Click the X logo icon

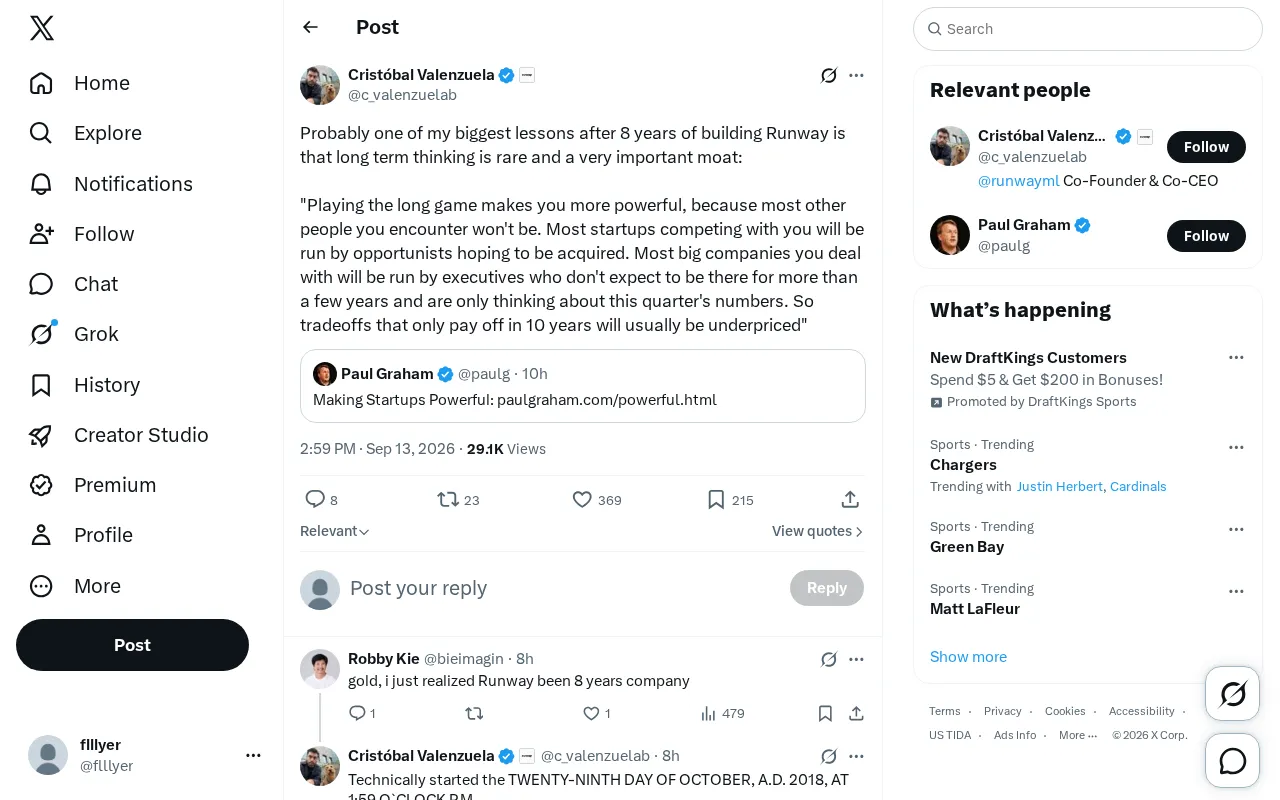tap(42, 28)
